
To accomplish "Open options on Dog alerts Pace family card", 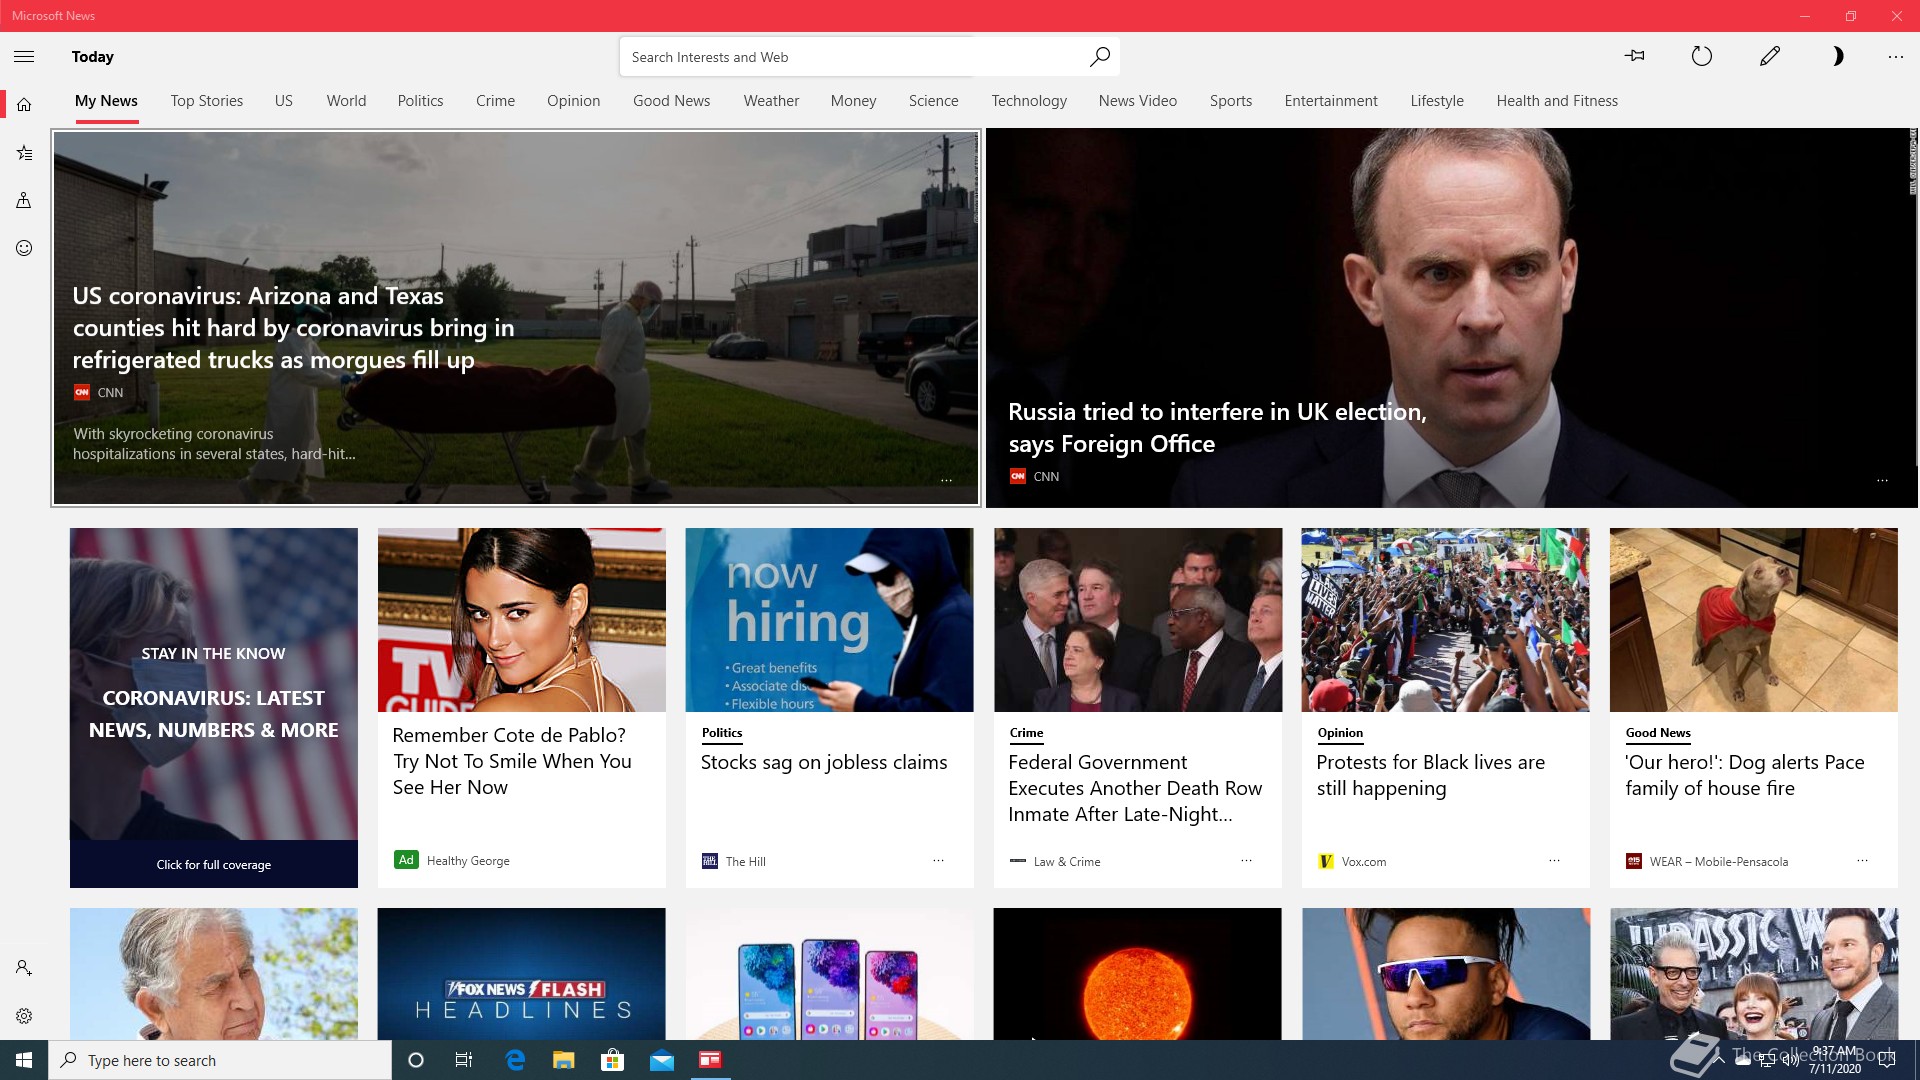I will [1862, 860].
